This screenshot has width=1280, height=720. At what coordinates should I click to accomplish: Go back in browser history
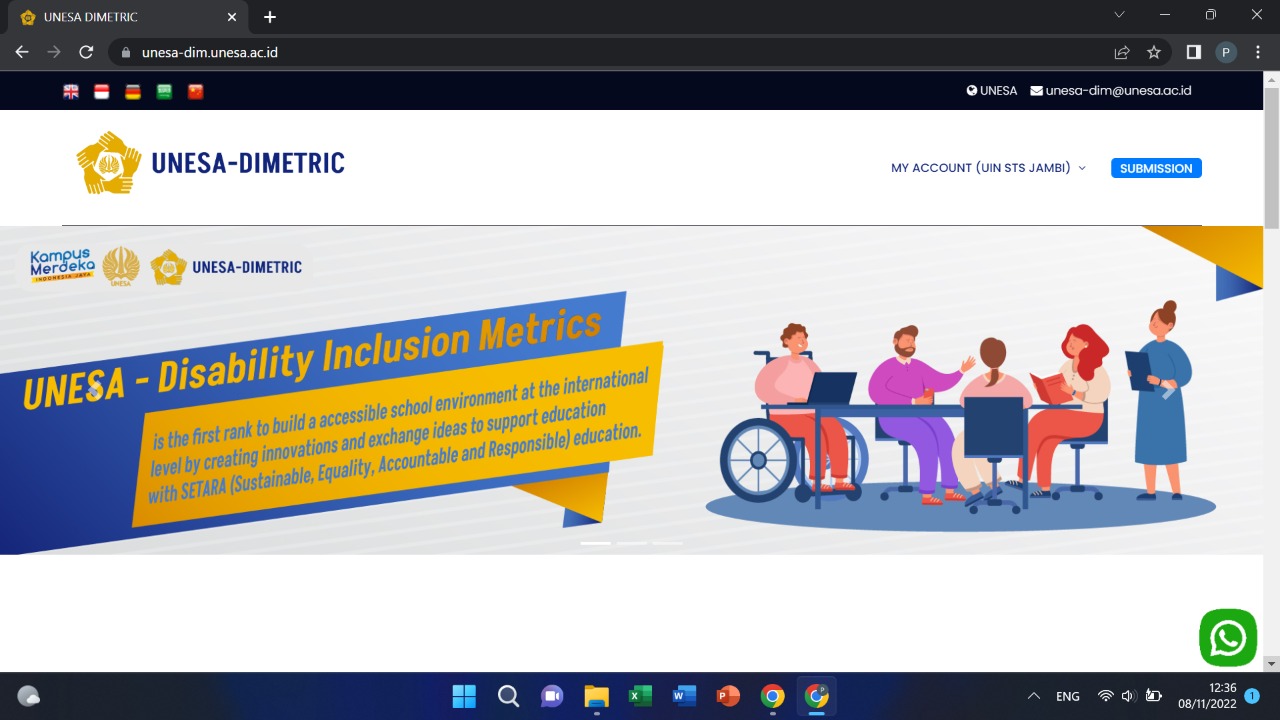(22, 52)
